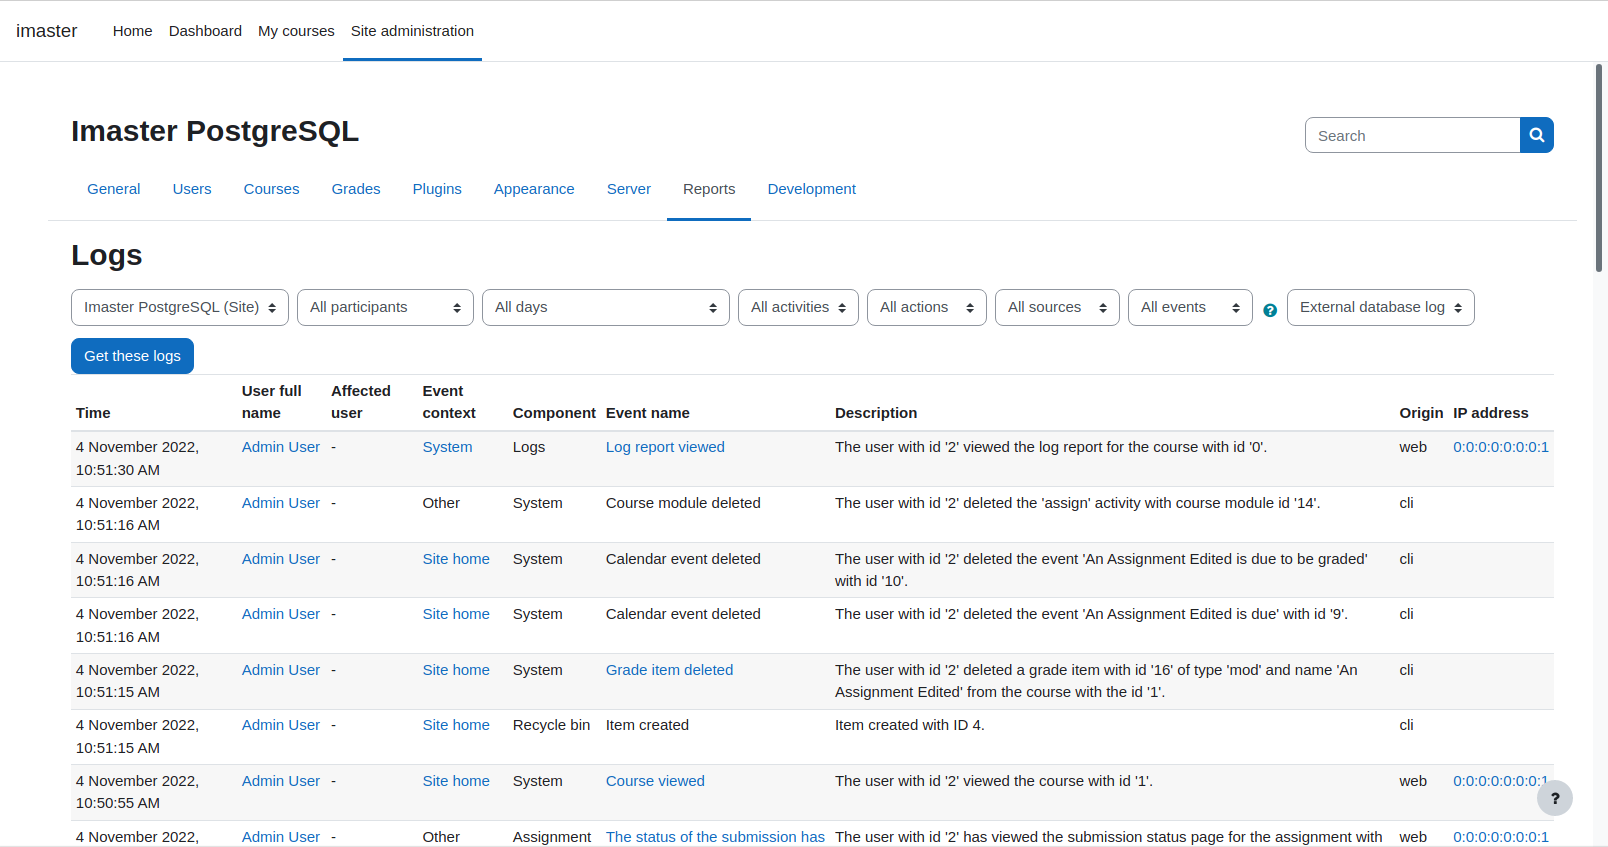Click the Time column header
This screenshot has width=1608, height=847.
93,413
